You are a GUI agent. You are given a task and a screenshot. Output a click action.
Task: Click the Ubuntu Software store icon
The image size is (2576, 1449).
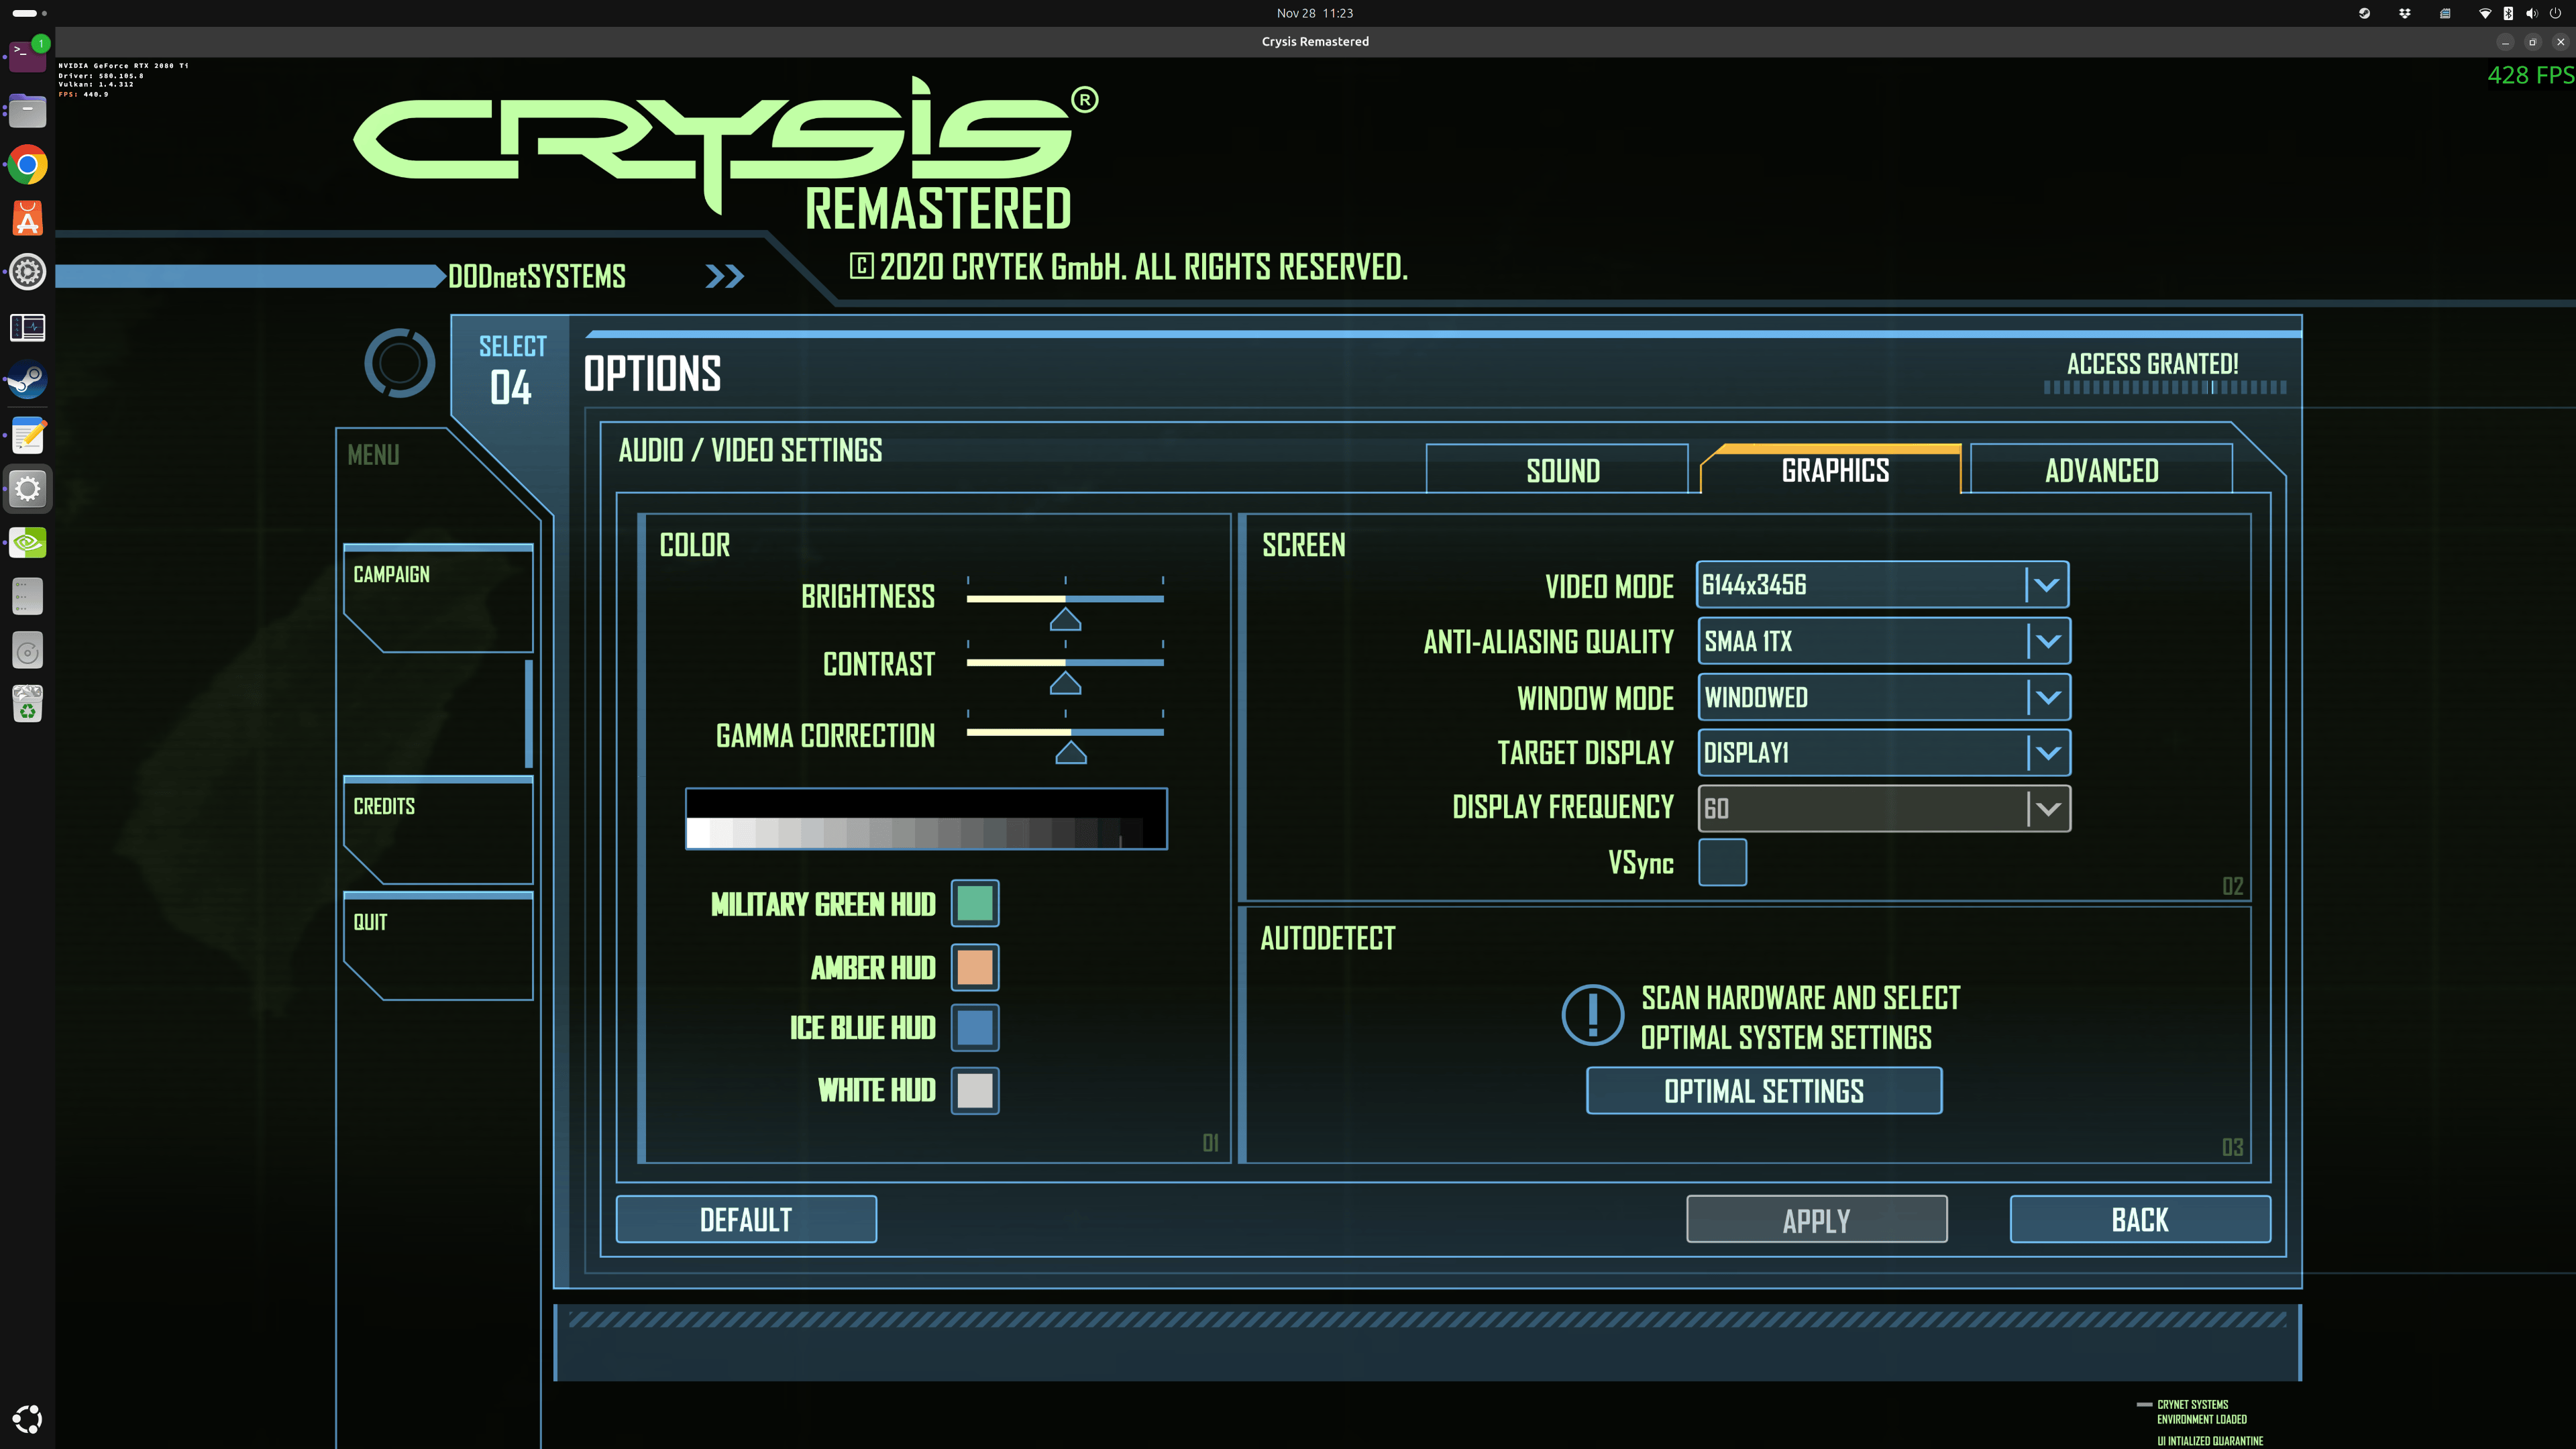click(x=27, y=219)
